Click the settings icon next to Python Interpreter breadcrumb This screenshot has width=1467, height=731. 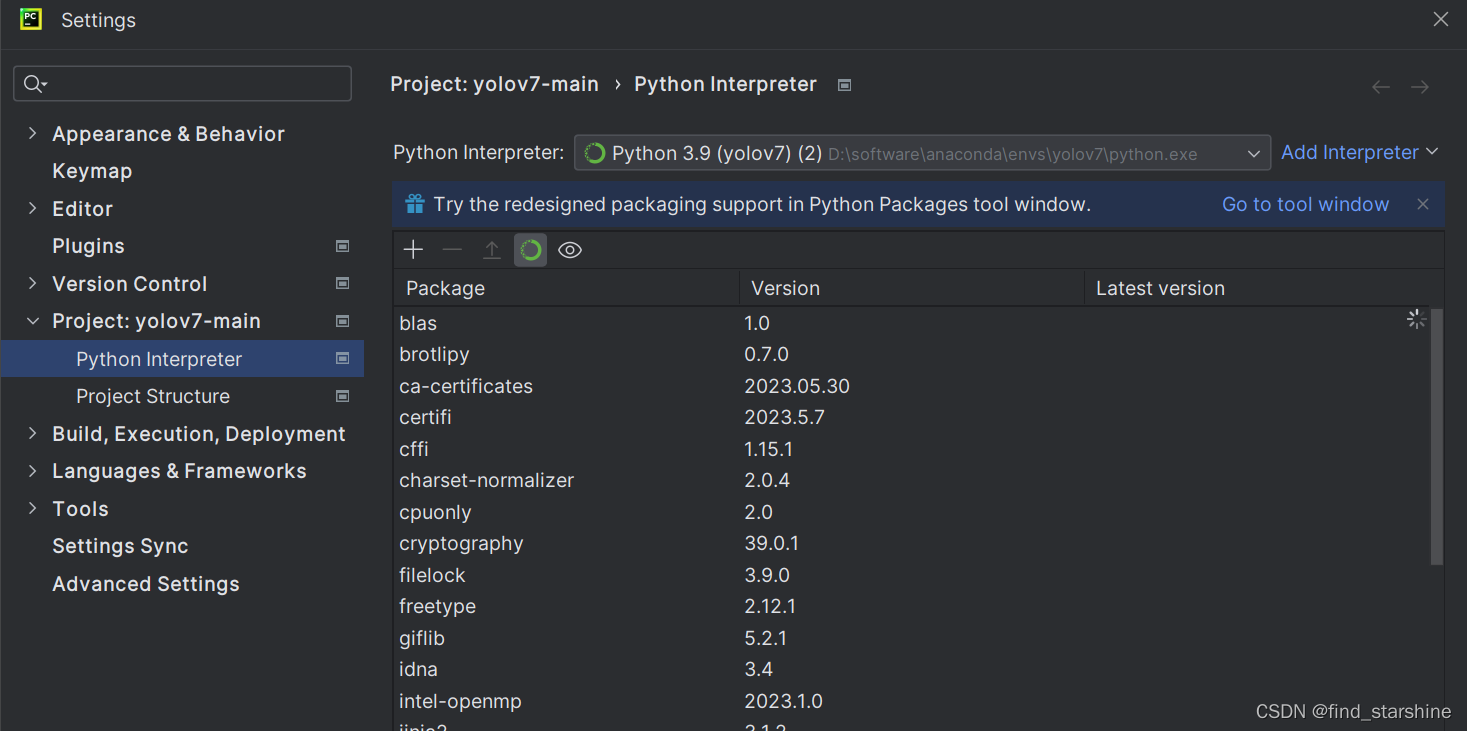coord(844,84)
